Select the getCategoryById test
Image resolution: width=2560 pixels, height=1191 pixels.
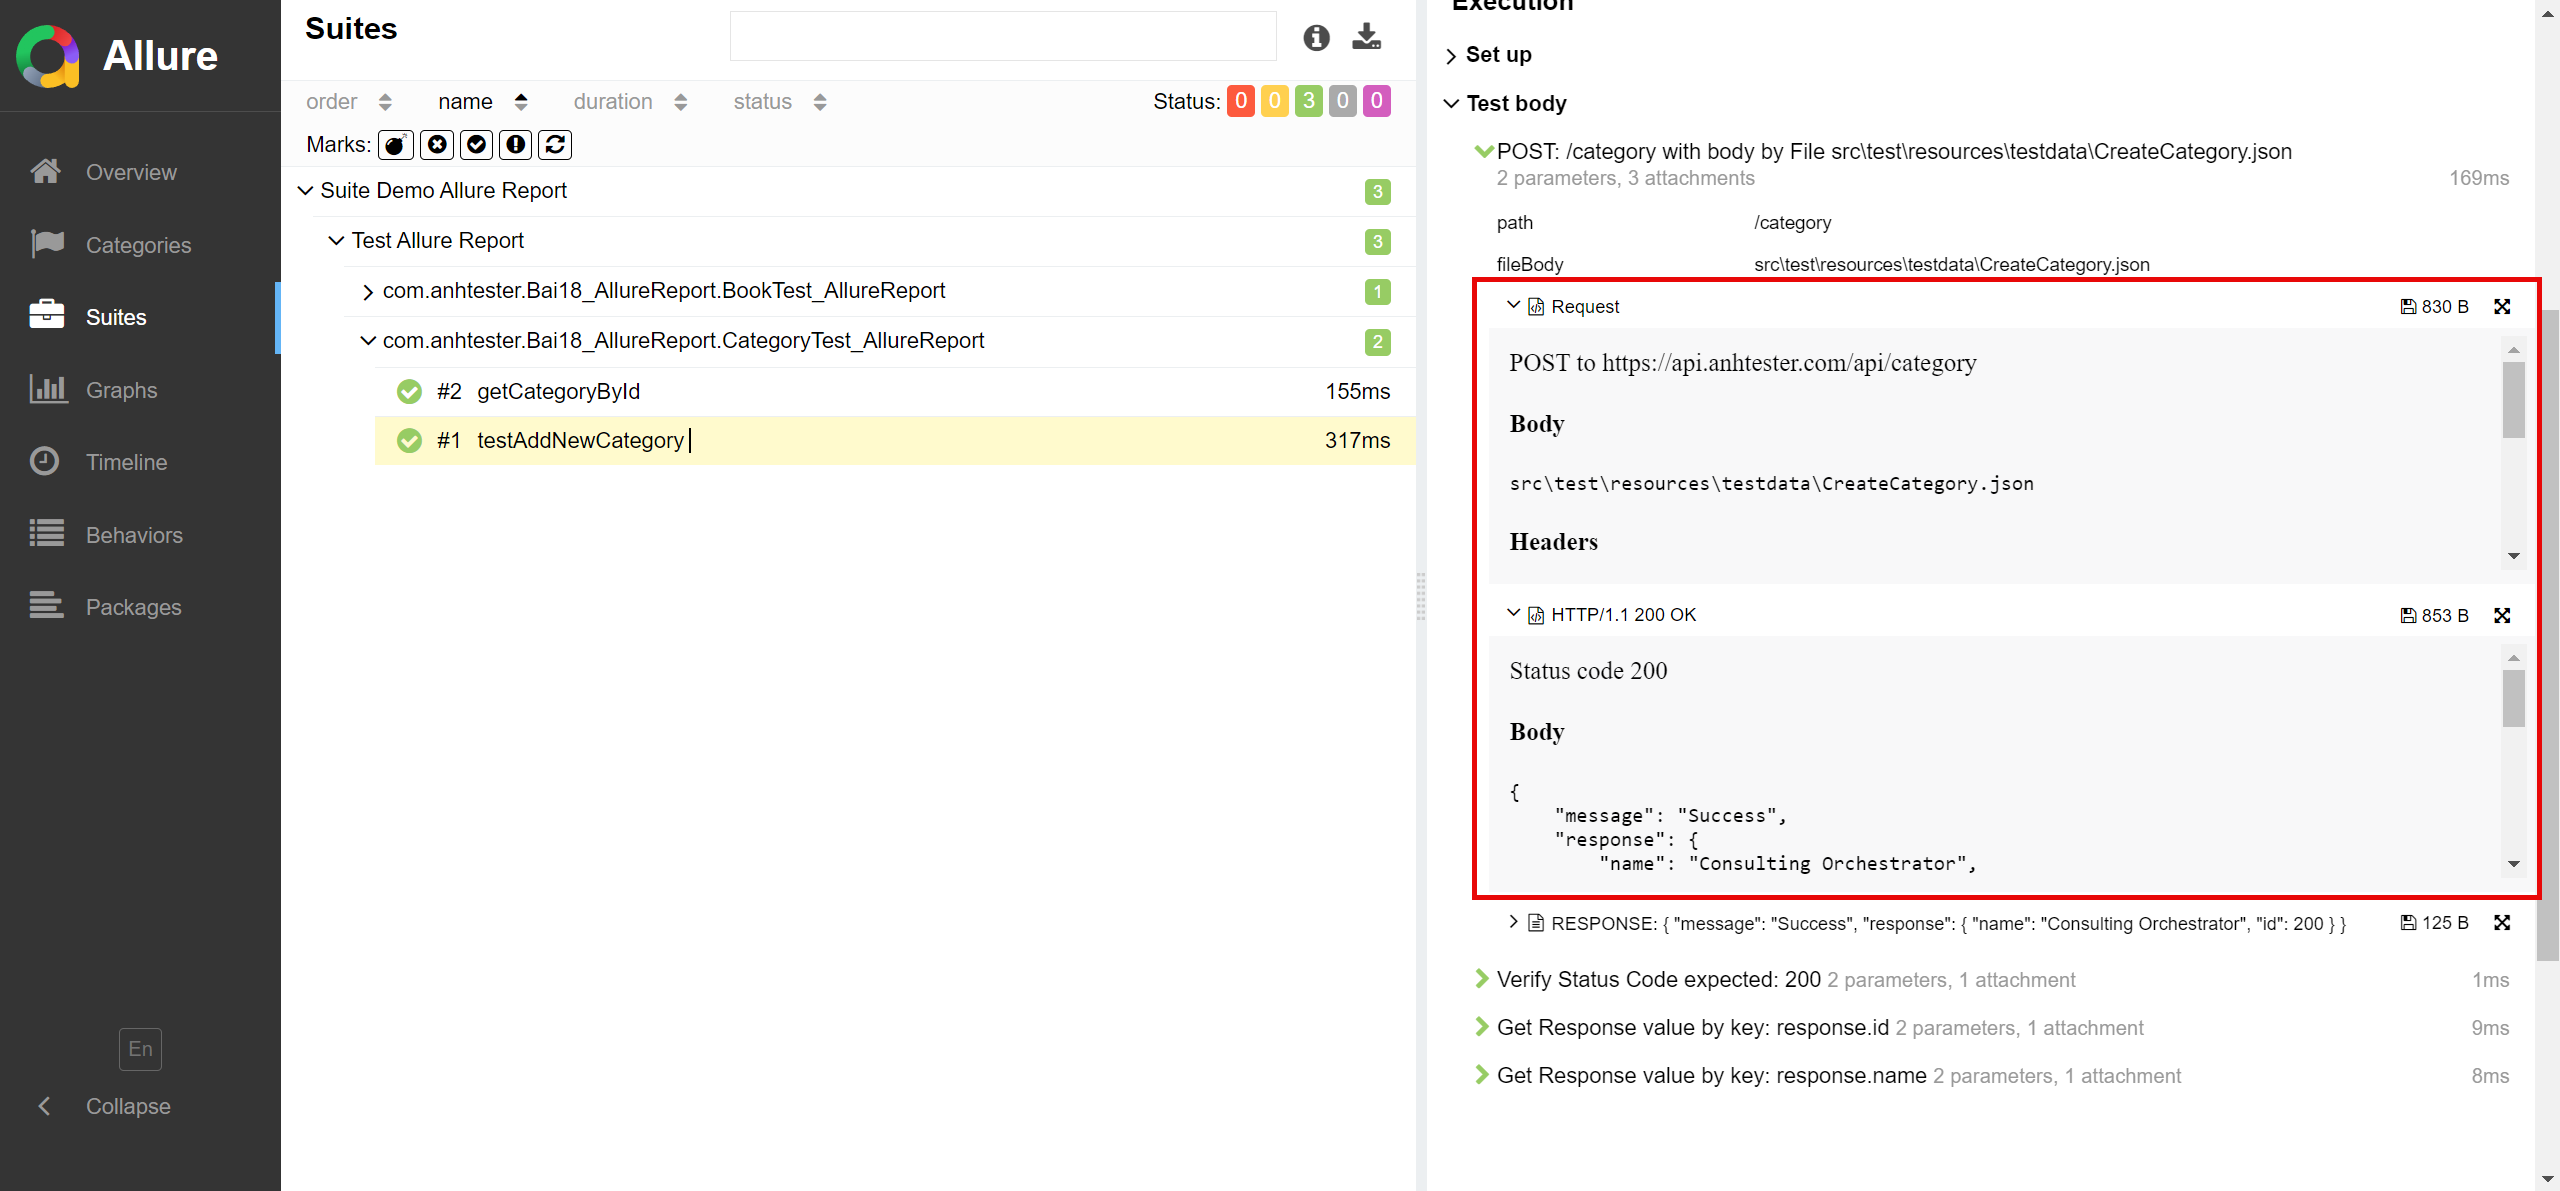tap(895, 392)
